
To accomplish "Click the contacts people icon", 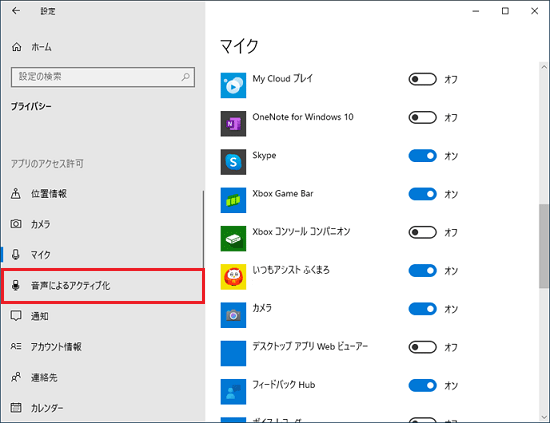I will [x=16, y=377].
